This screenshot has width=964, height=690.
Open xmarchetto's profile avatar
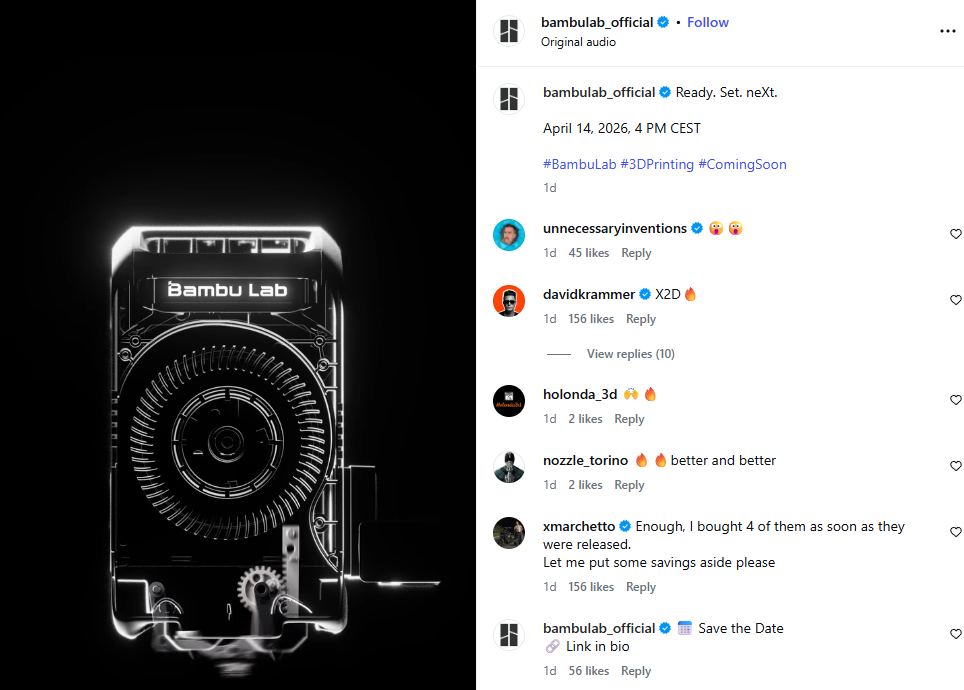509,533
